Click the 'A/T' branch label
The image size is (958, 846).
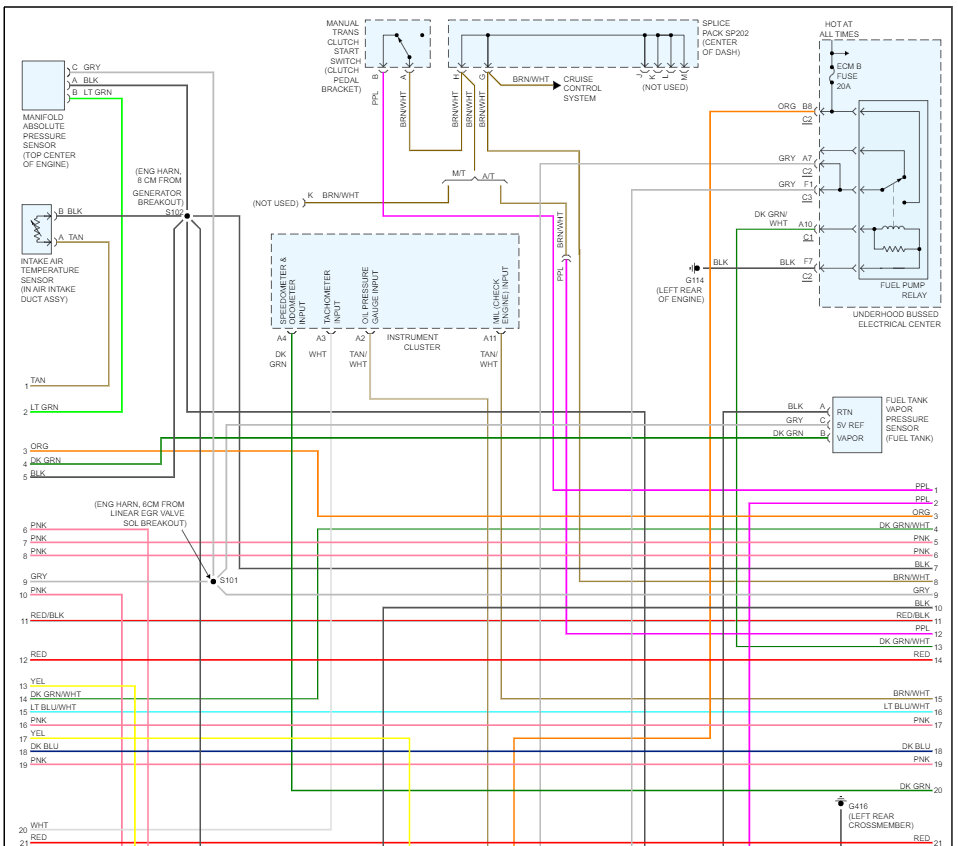click(488, 176)
